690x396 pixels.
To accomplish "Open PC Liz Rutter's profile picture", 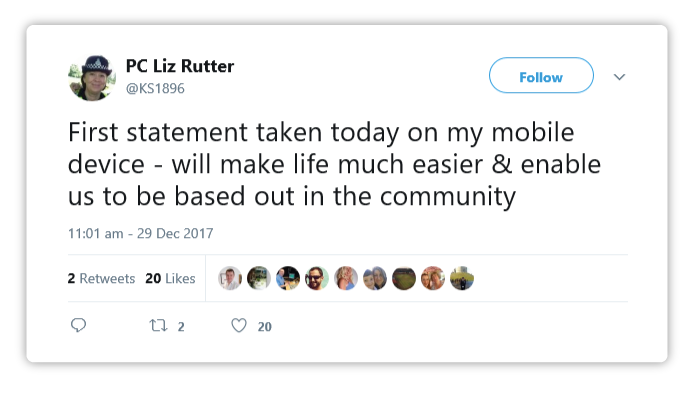I will click(92, 78).
